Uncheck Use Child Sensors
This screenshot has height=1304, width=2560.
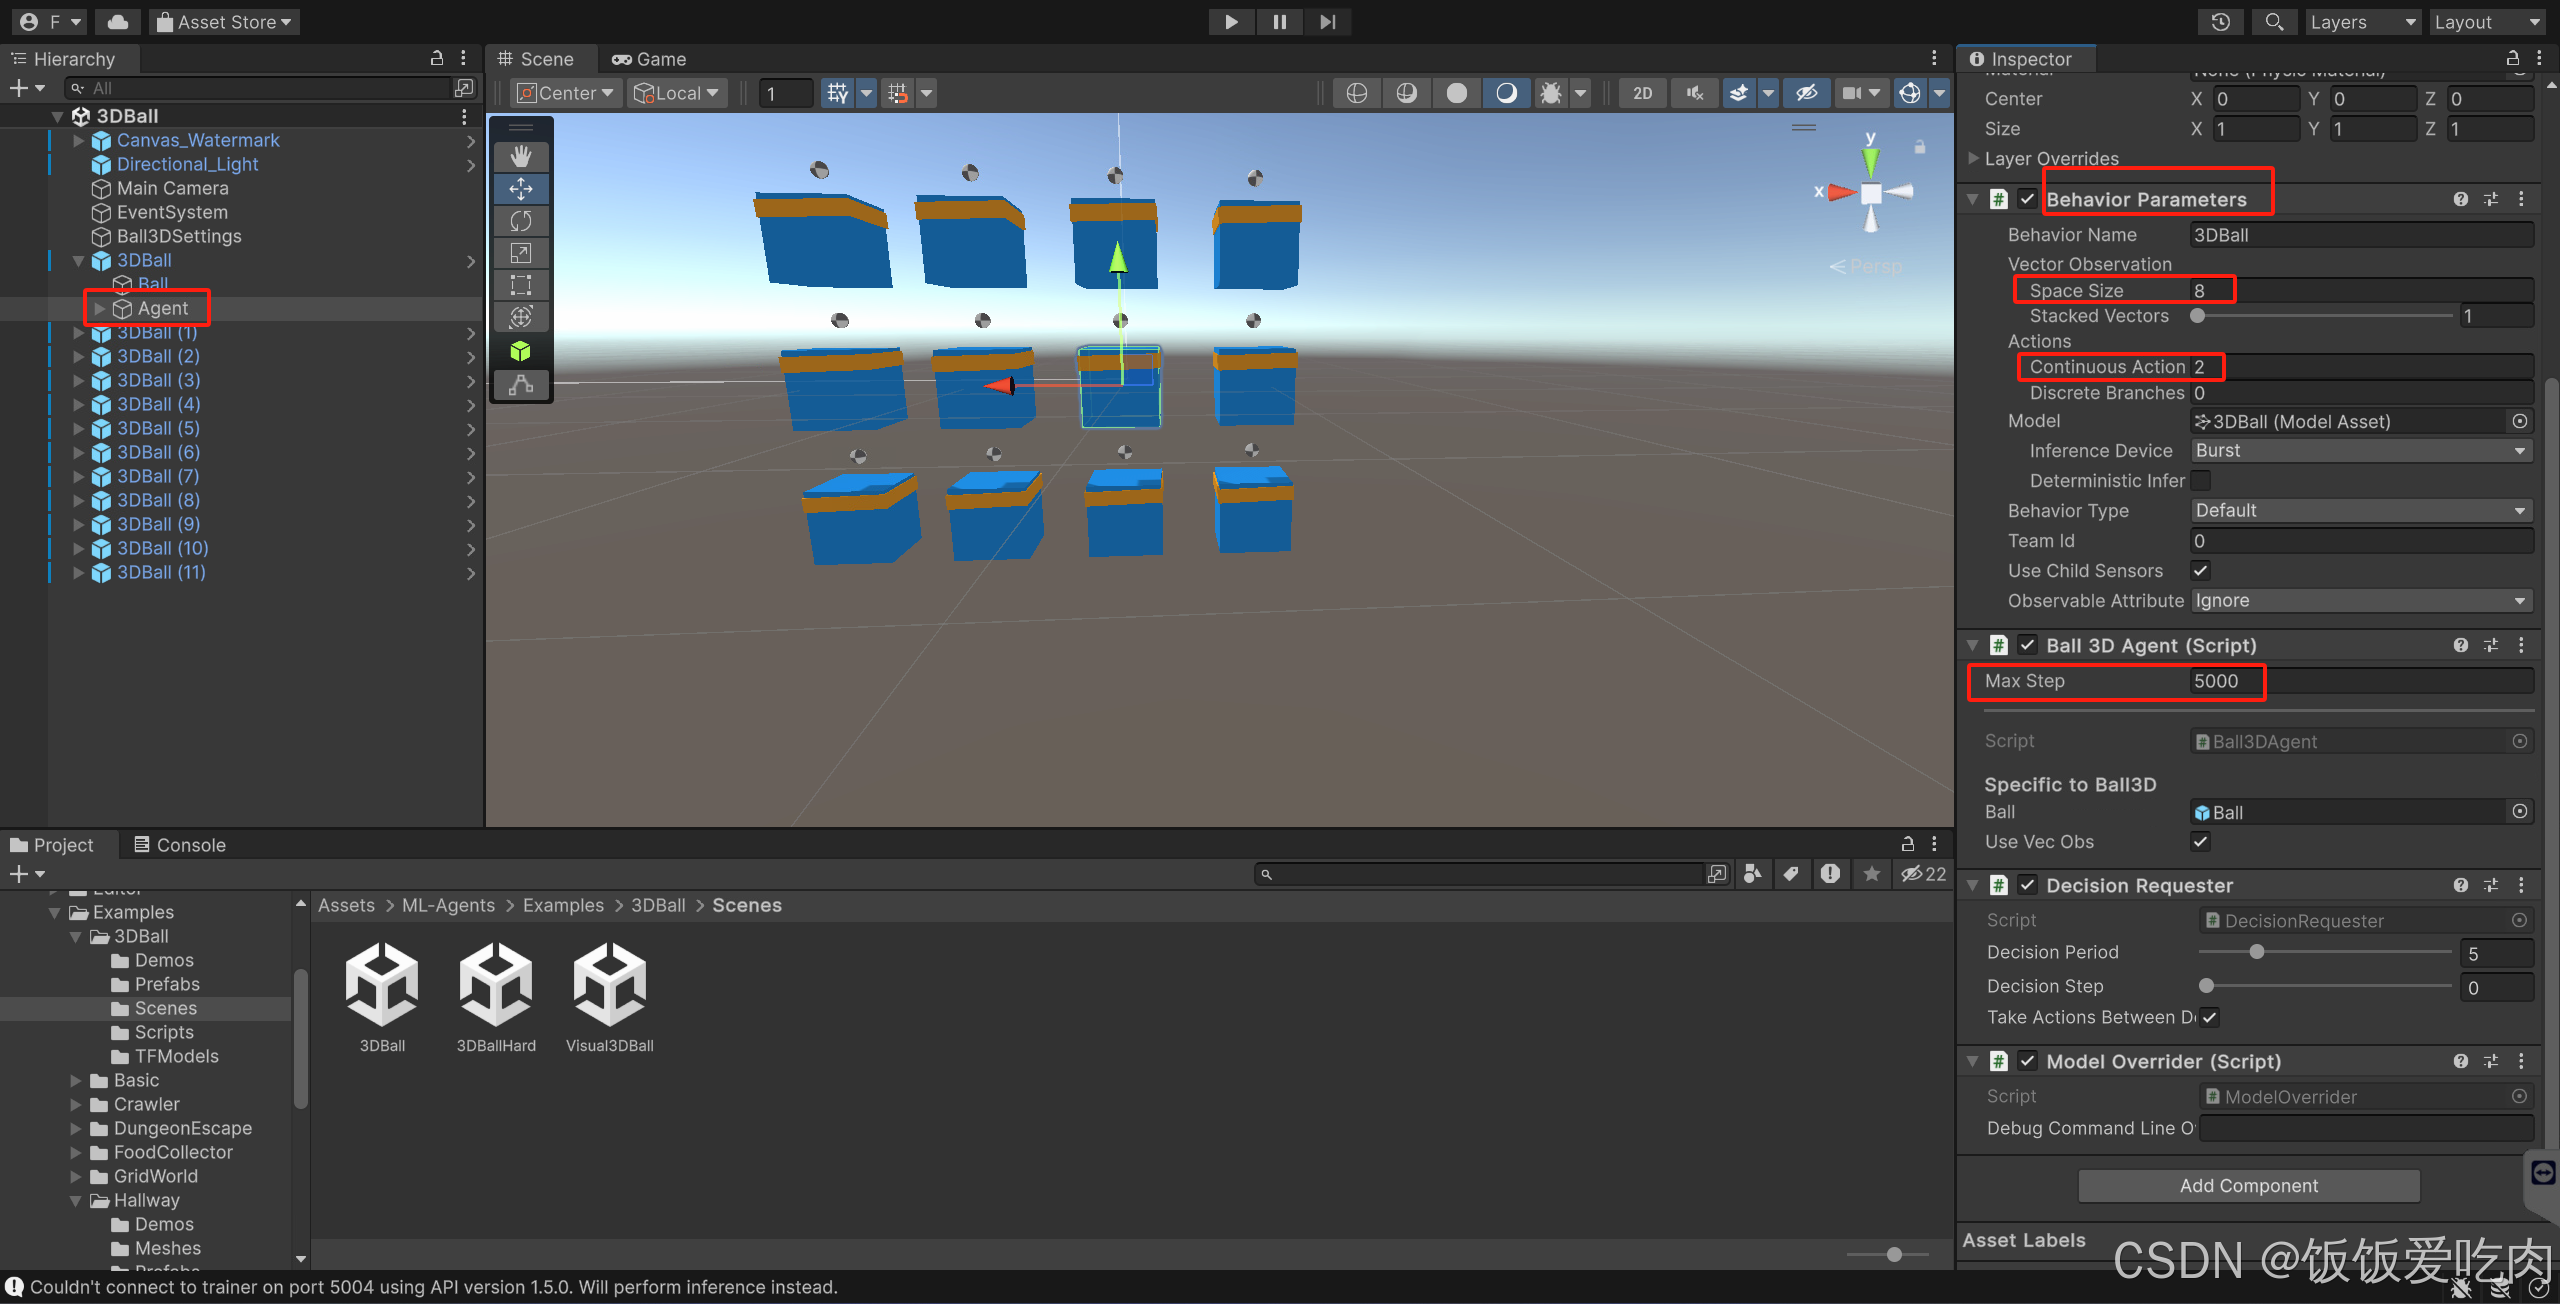2201,571
